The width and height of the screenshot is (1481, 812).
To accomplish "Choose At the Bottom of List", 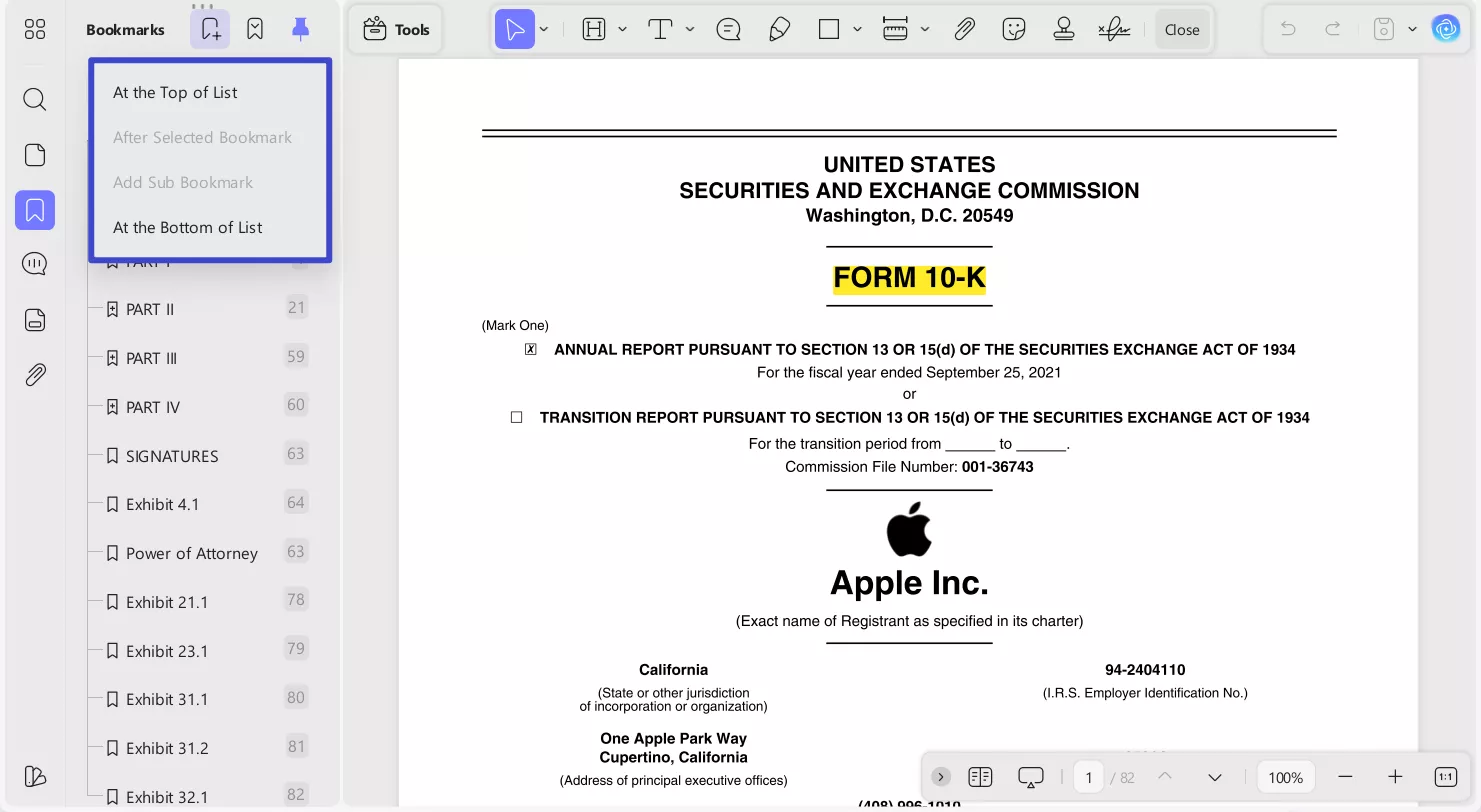I will 187,227.
